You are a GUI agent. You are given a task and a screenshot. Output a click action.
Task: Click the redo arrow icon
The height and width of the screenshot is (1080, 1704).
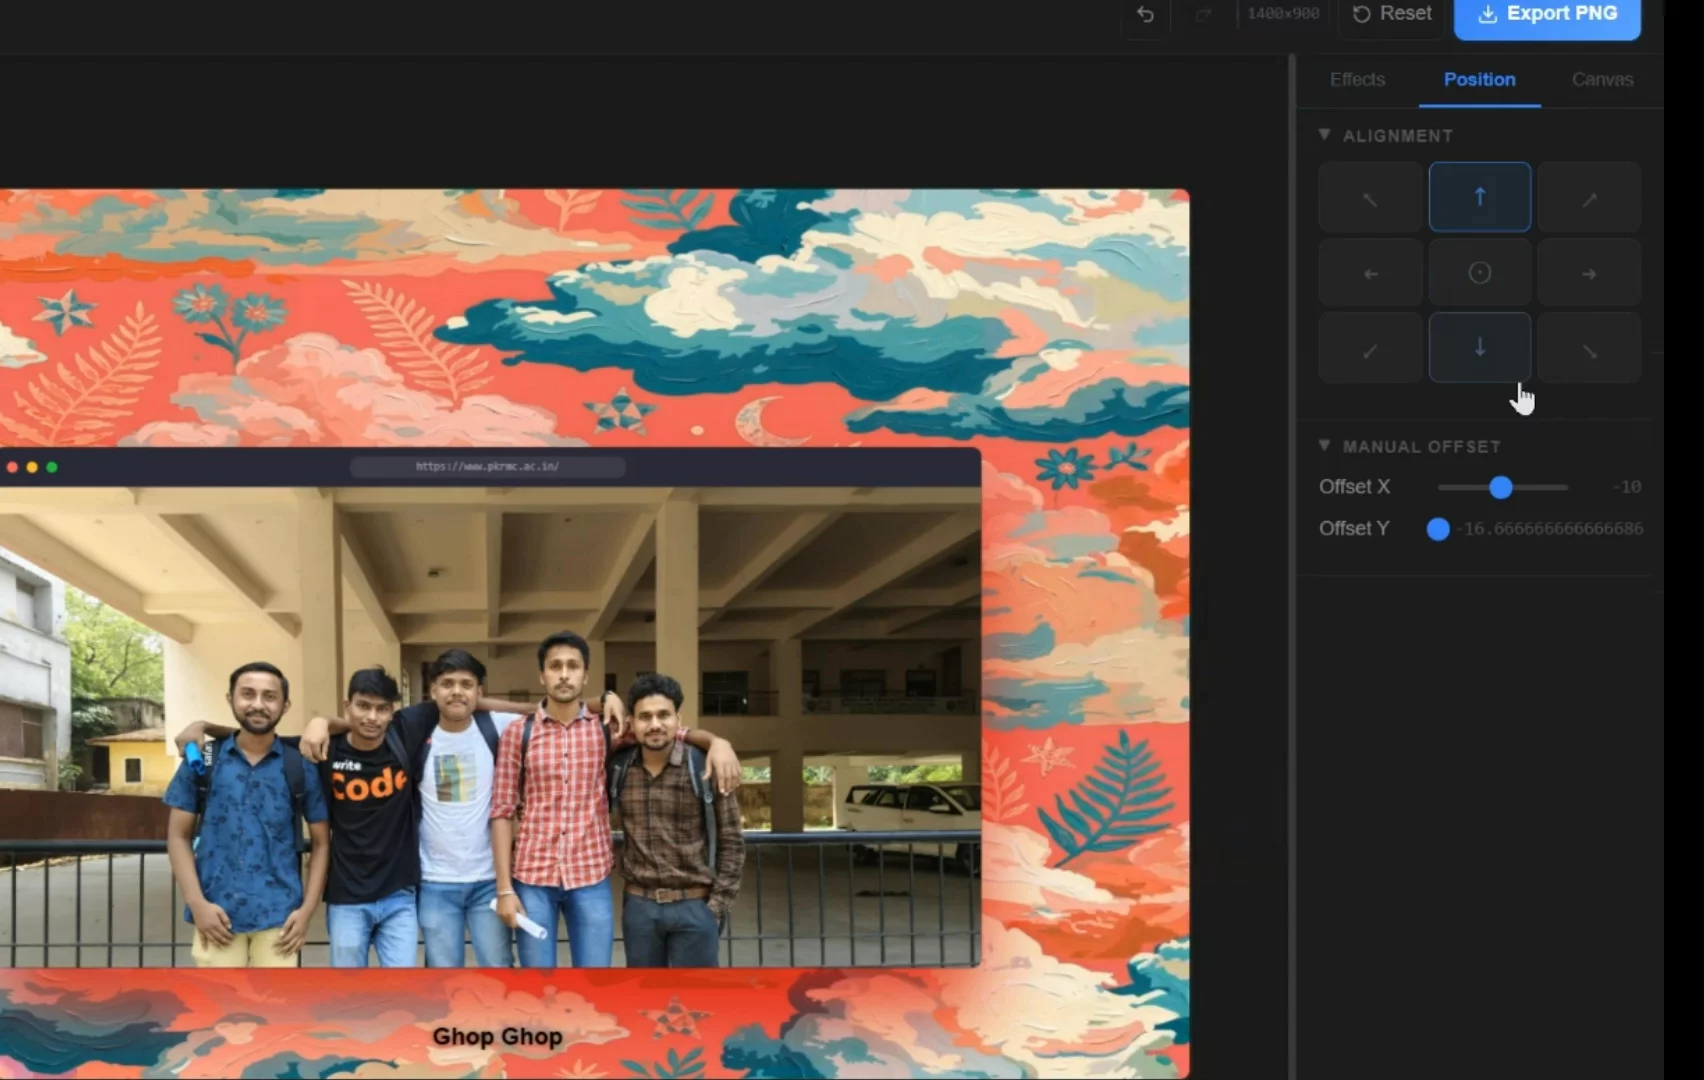[x=1203, y=14]
